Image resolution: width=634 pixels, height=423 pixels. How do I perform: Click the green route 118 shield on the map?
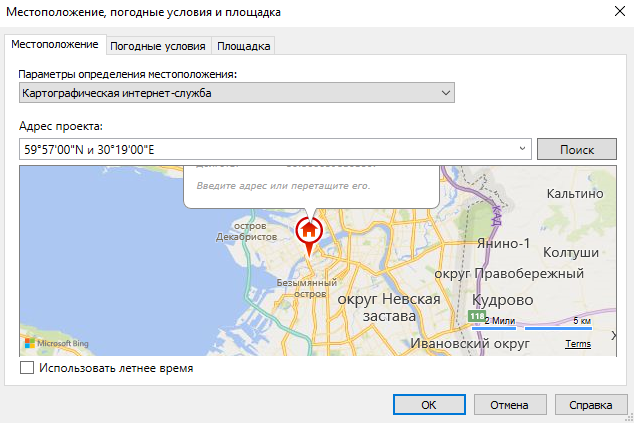coord(477,316)
